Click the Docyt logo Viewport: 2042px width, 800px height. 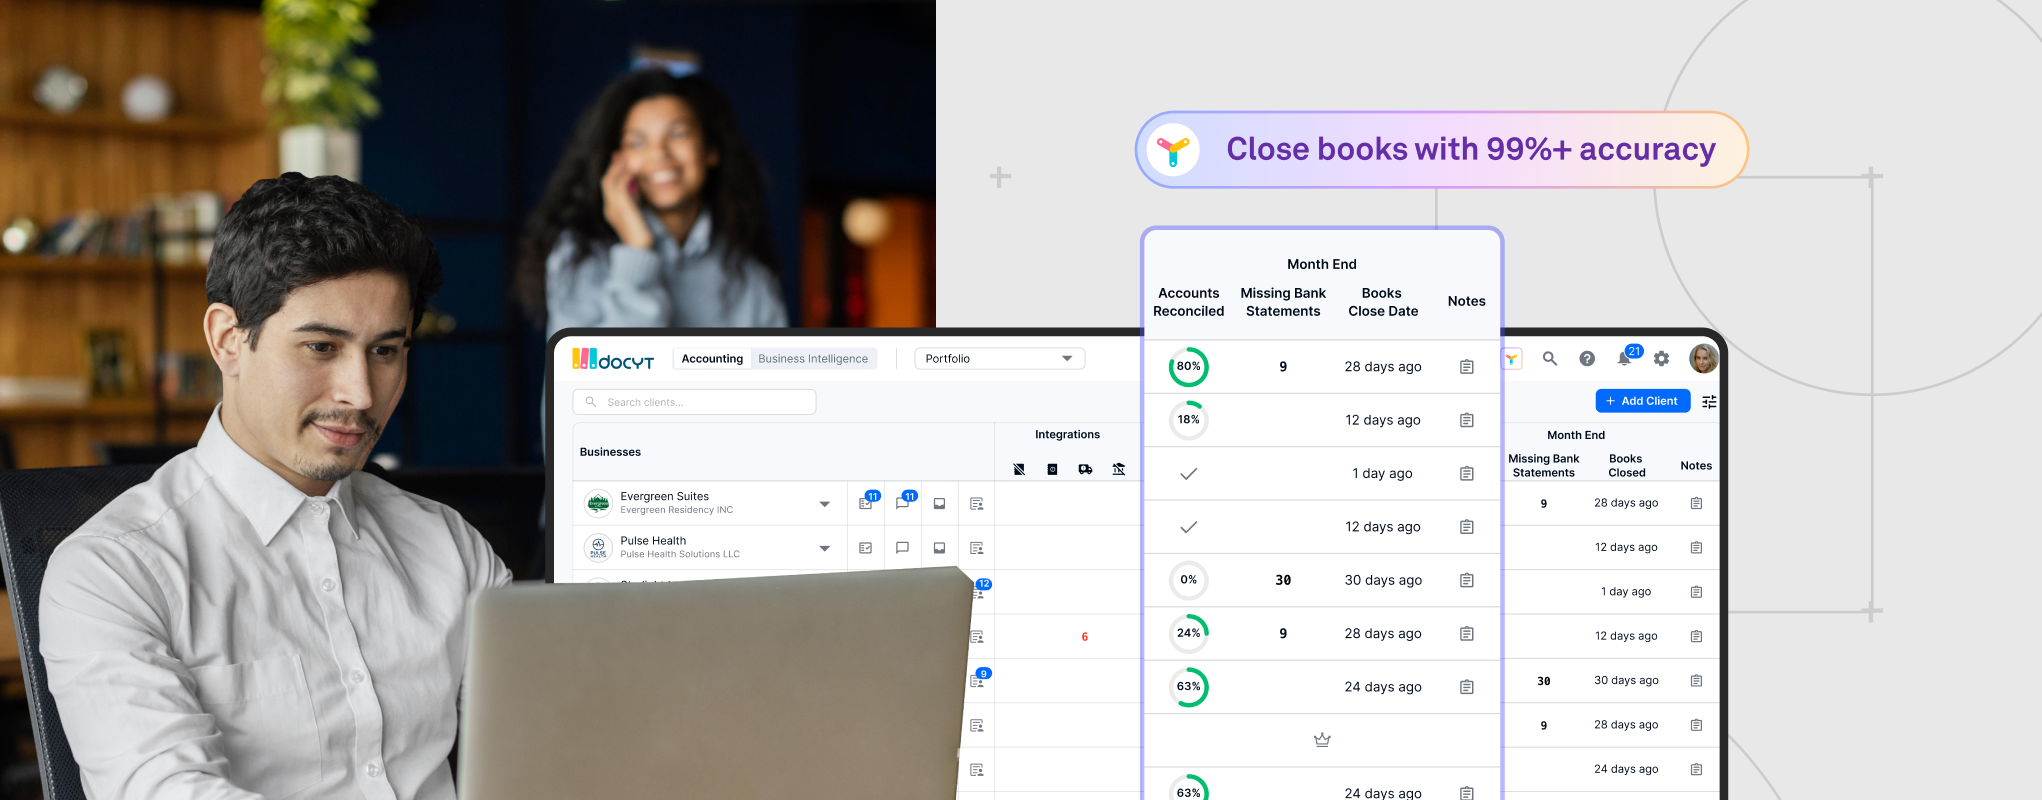[613, 359]
